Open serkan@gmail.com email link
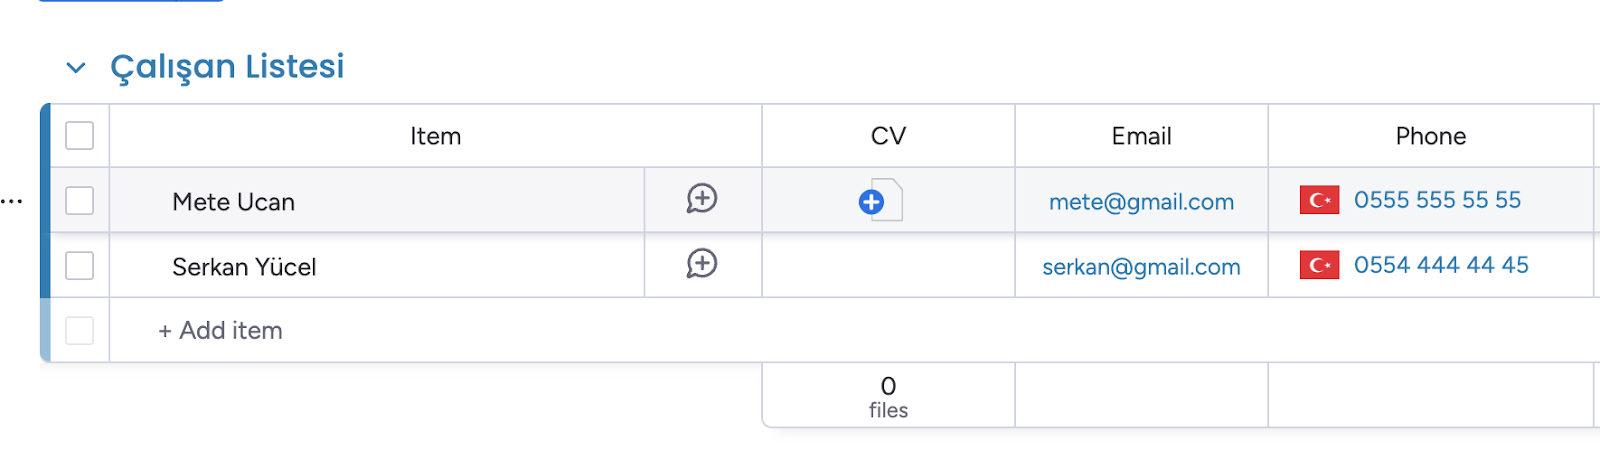The width and height of the screenshot is (1600, 450). pyautogui.click(x=1141, y=267)
